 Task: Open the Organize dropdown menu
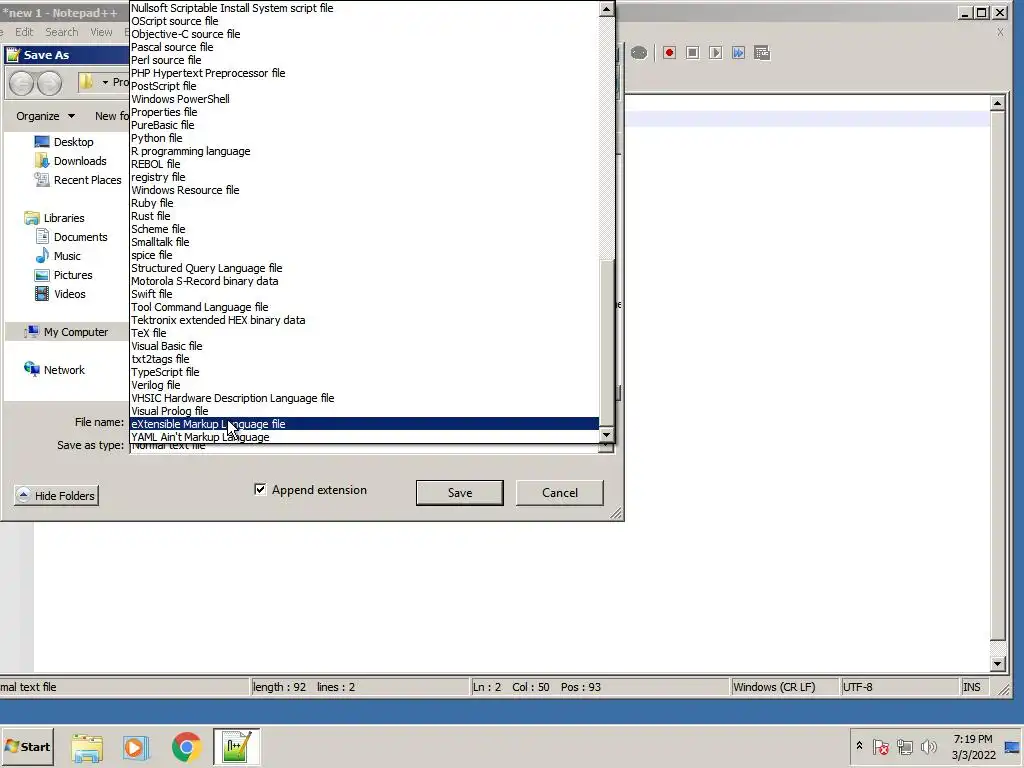coord(45,116)
